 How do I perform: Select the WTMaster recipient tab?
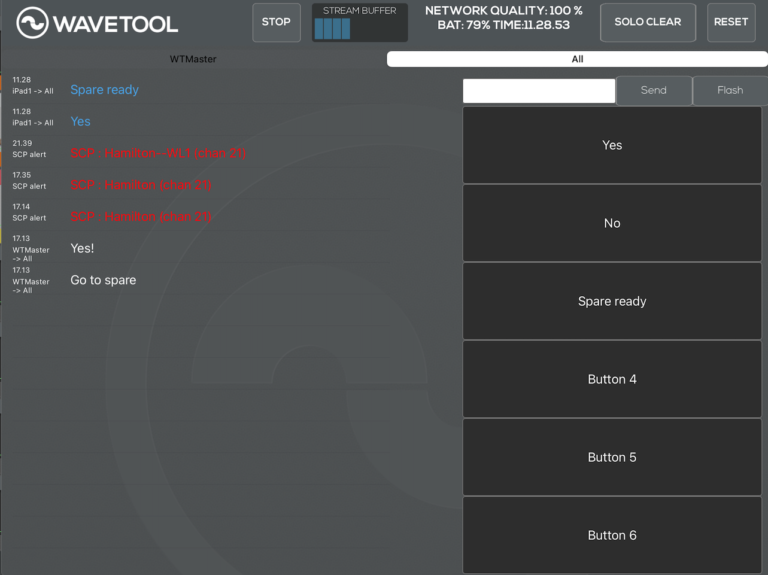tap(193, 59)
